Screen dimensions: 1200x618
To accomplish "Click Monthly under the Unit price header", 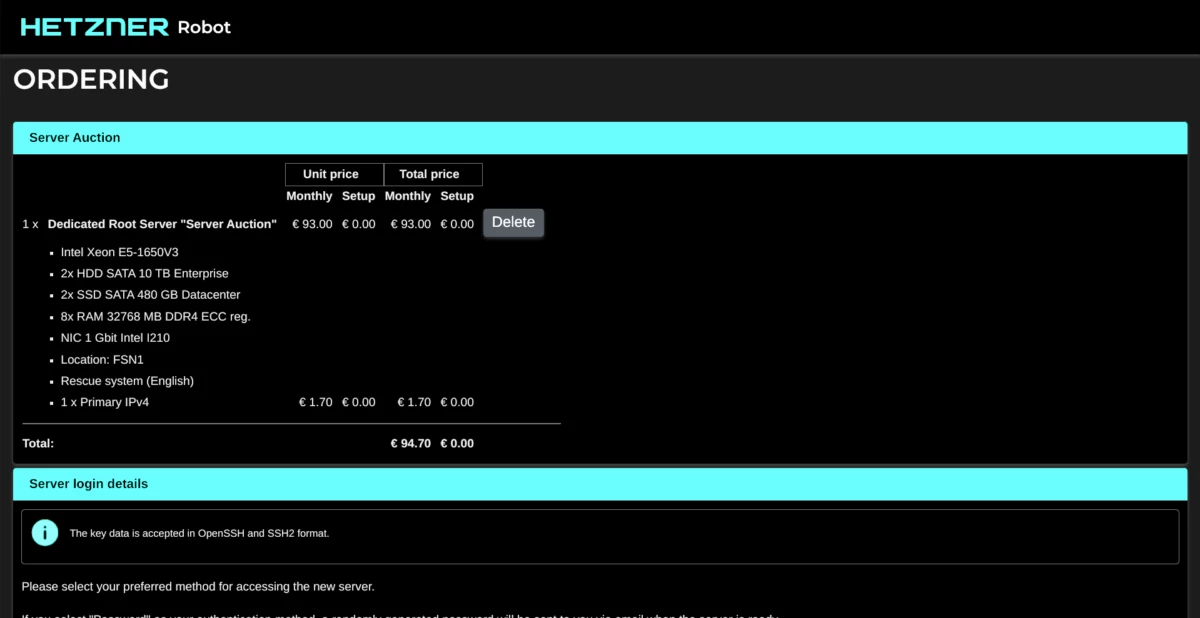I will tap(309, 196).
